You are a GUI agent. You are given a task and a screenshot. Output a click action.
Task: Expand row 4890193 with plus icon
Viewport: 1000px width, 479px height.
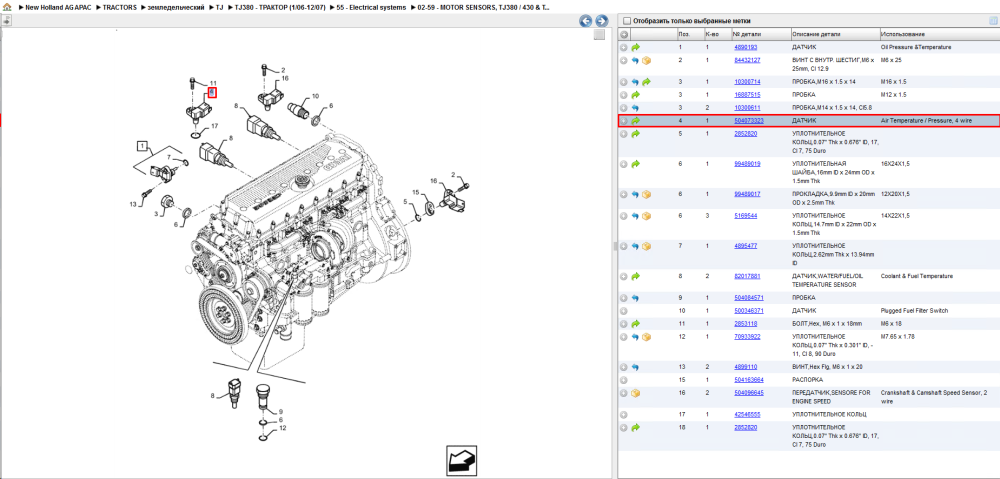tap(624, 47)
